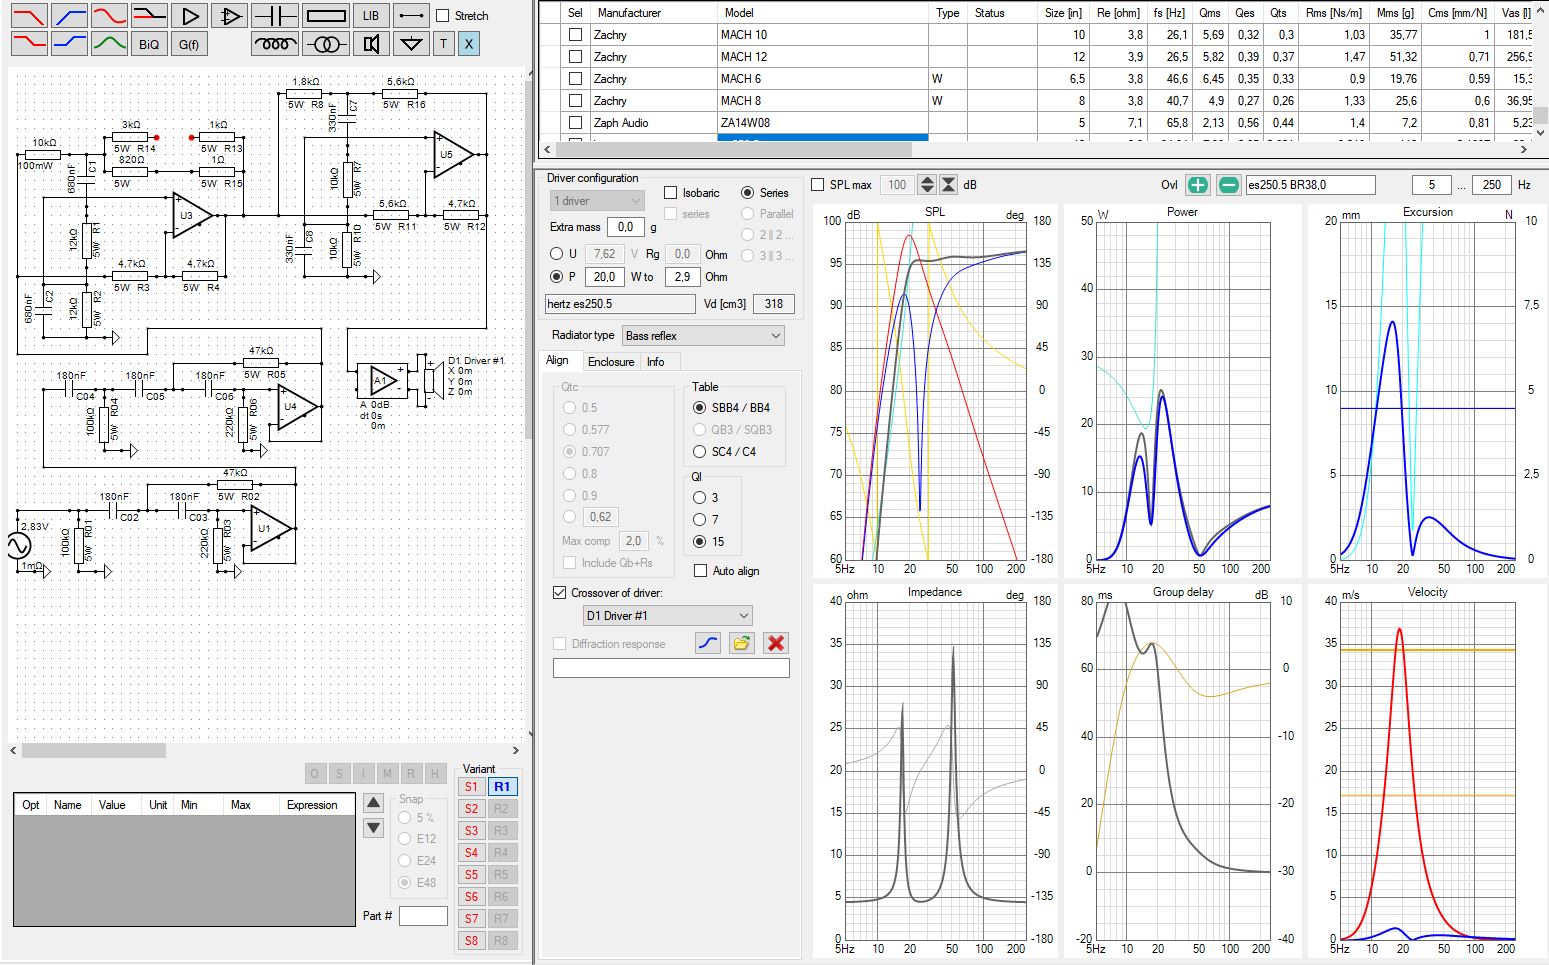Viewport: 1549px width, 965px height.
Task: Open the LIB component library
Action: [x=371, y=15]
